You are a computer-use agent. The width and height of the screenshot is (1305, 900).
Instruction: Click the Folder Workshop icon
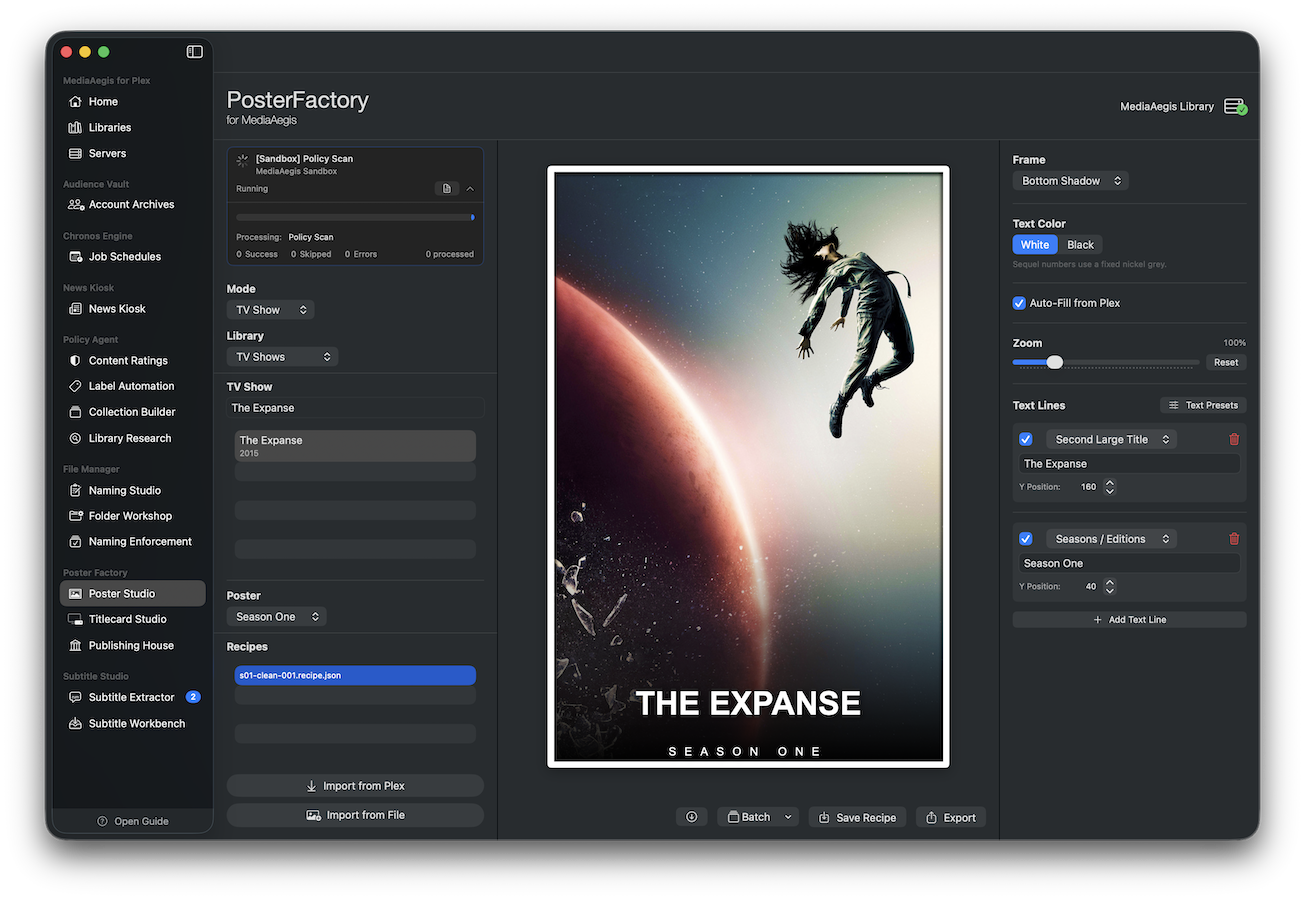75,516
